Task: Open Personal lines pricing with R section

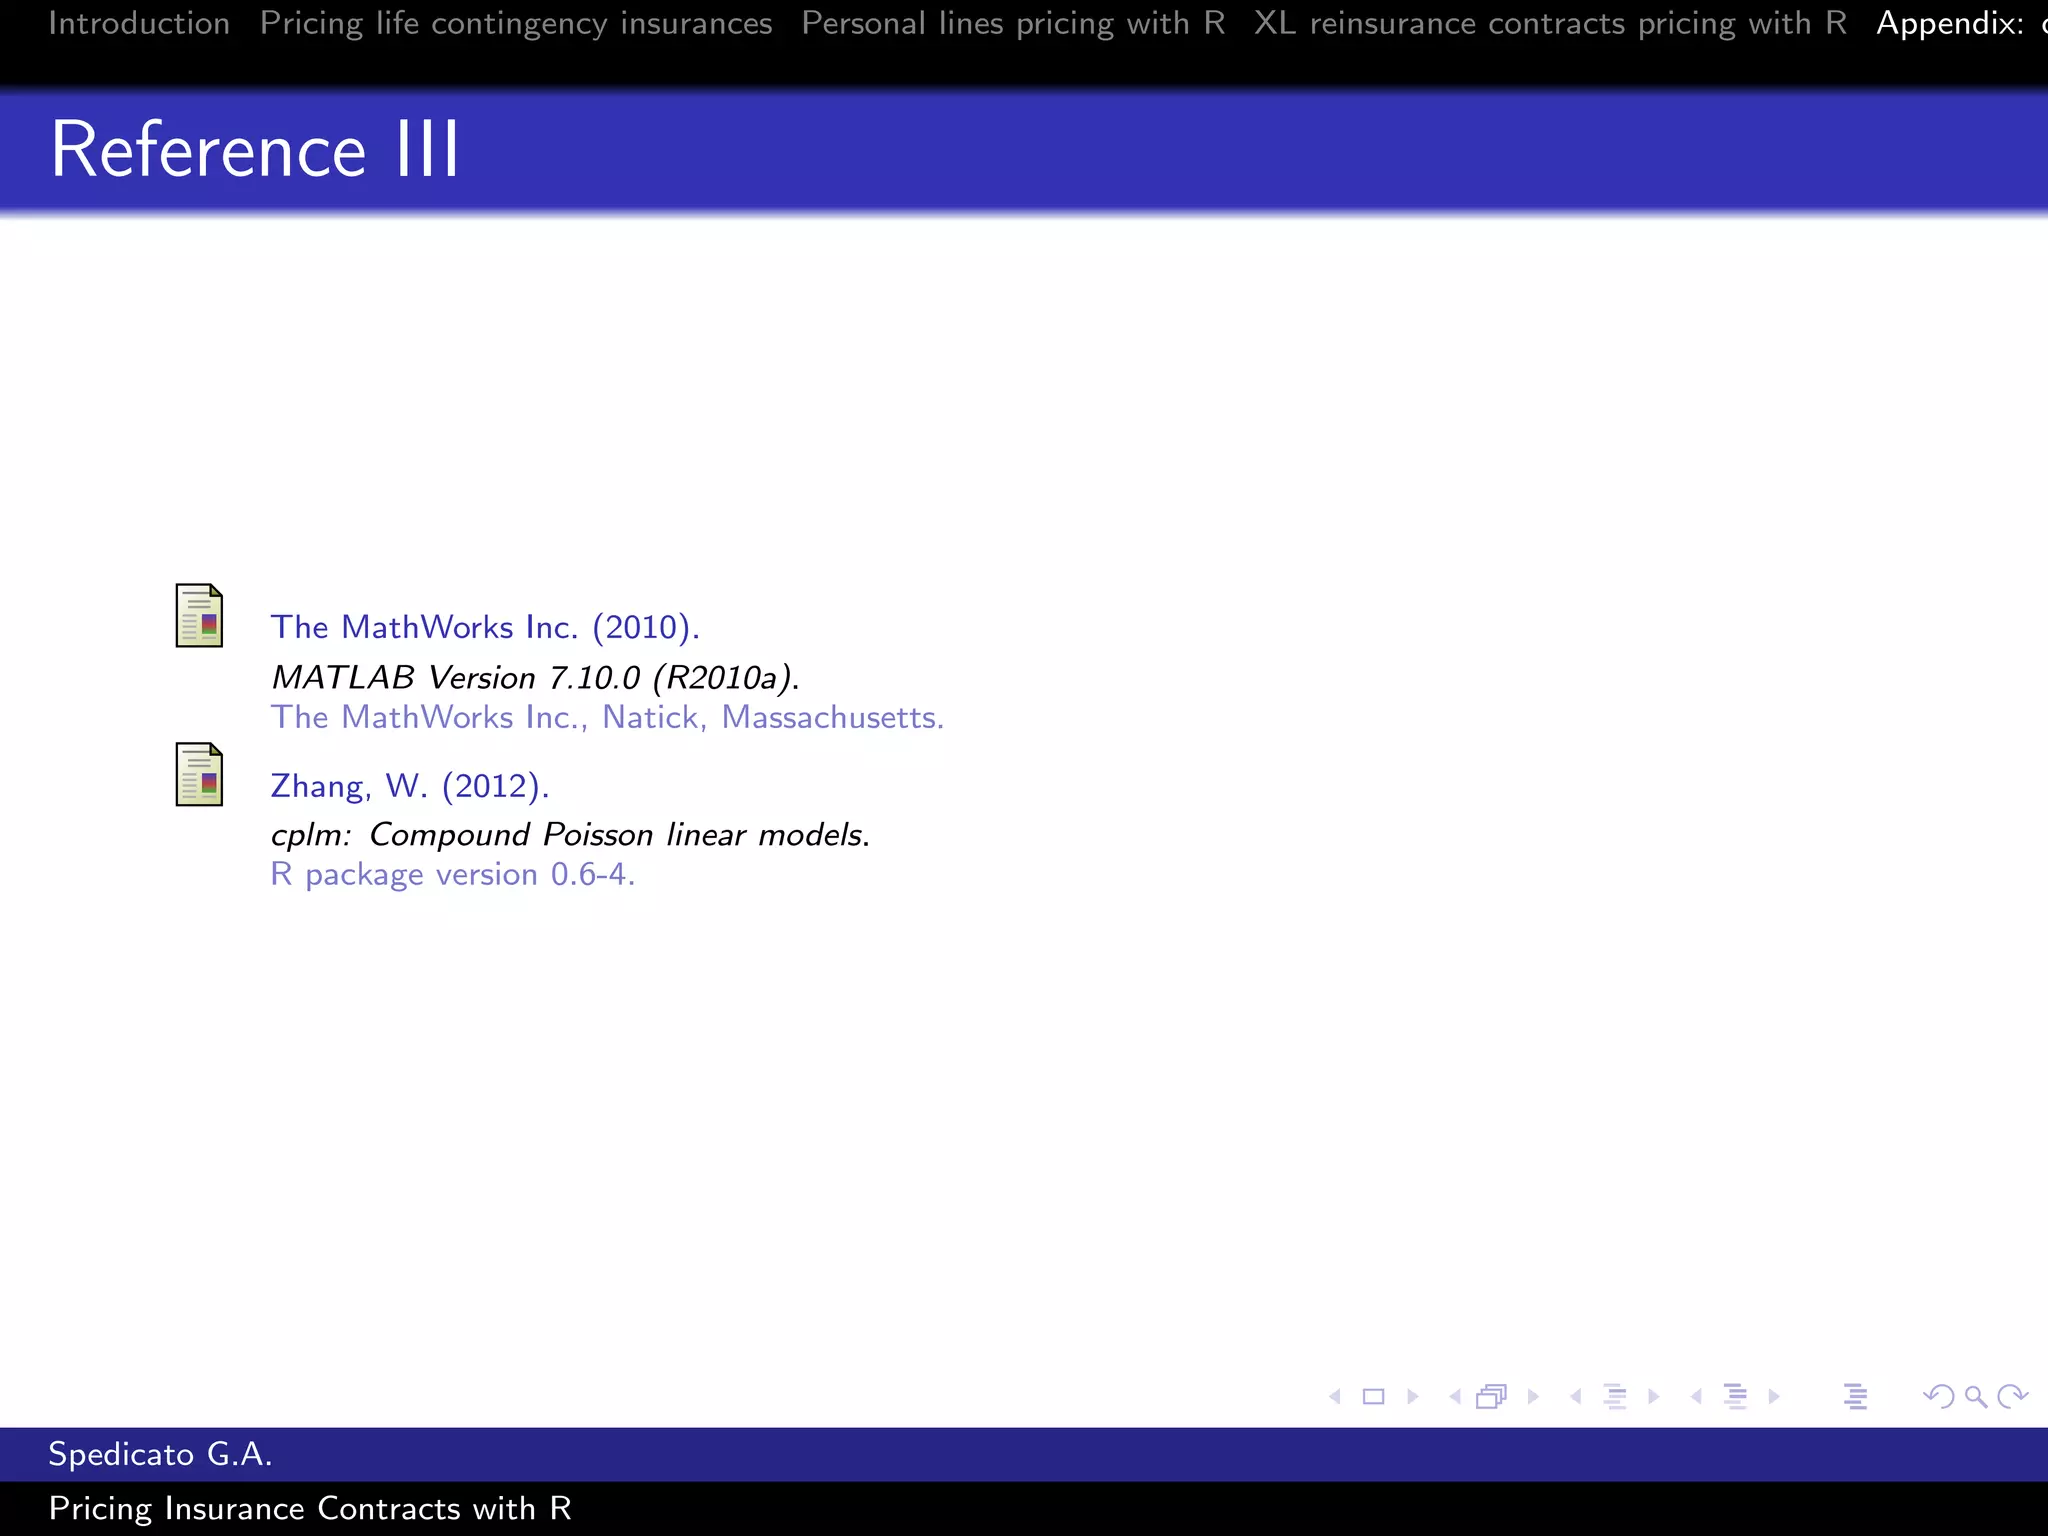Action: coord(1013,23)
